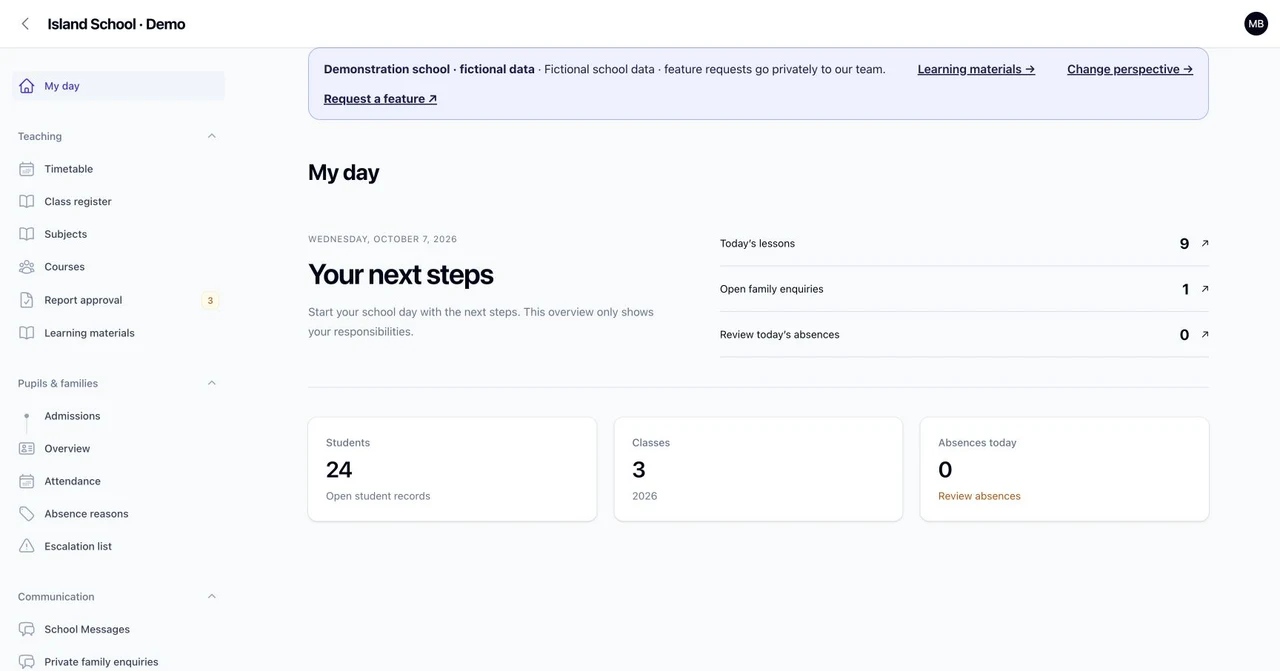Open the Absences today card
Viewport: 1280px width, 671px height.
(1064, 469)
